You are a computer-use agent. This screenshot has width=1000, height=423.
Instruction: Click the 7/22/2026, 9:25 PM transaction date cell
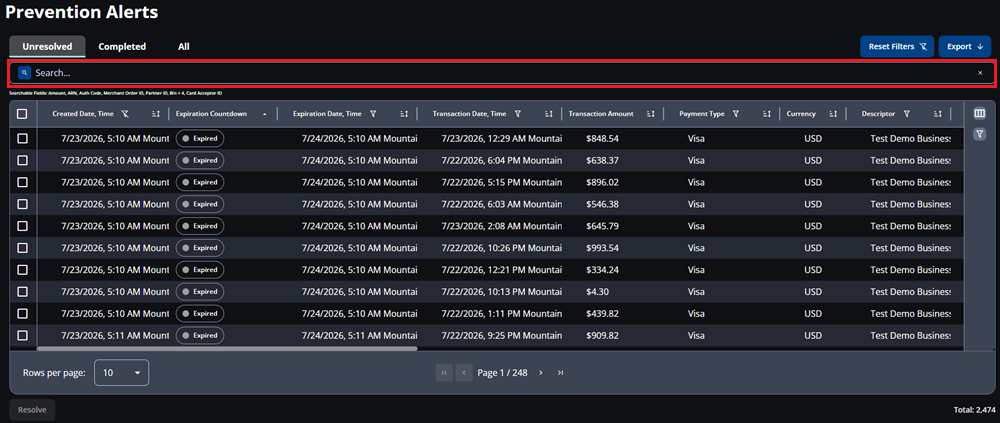[x=501, y=335]
